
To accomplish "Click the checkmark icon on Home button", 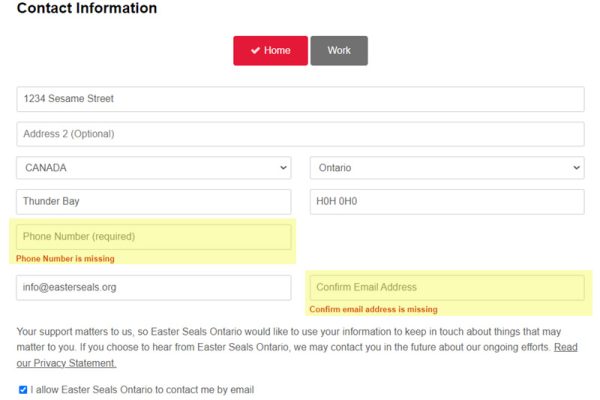I will (x=255, y=51).
